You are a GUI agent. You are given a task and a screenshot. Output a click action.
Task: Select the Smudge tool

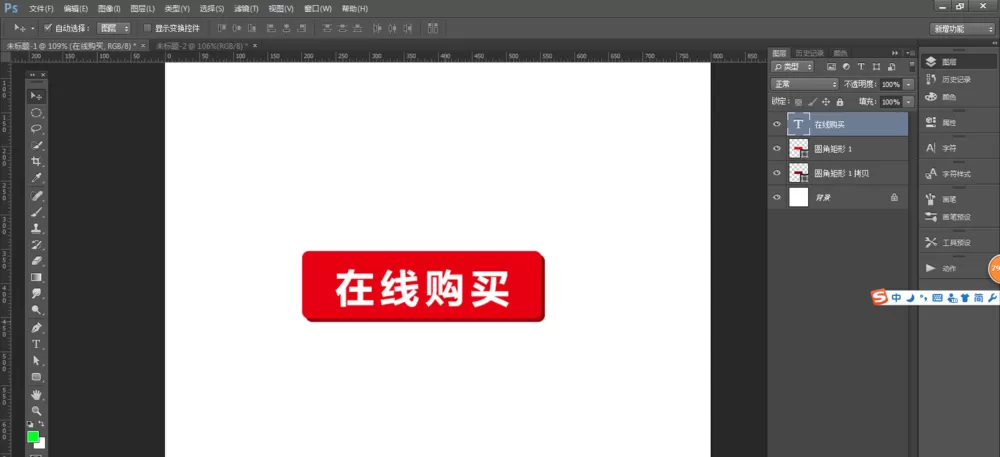click(x=36, y=294)
